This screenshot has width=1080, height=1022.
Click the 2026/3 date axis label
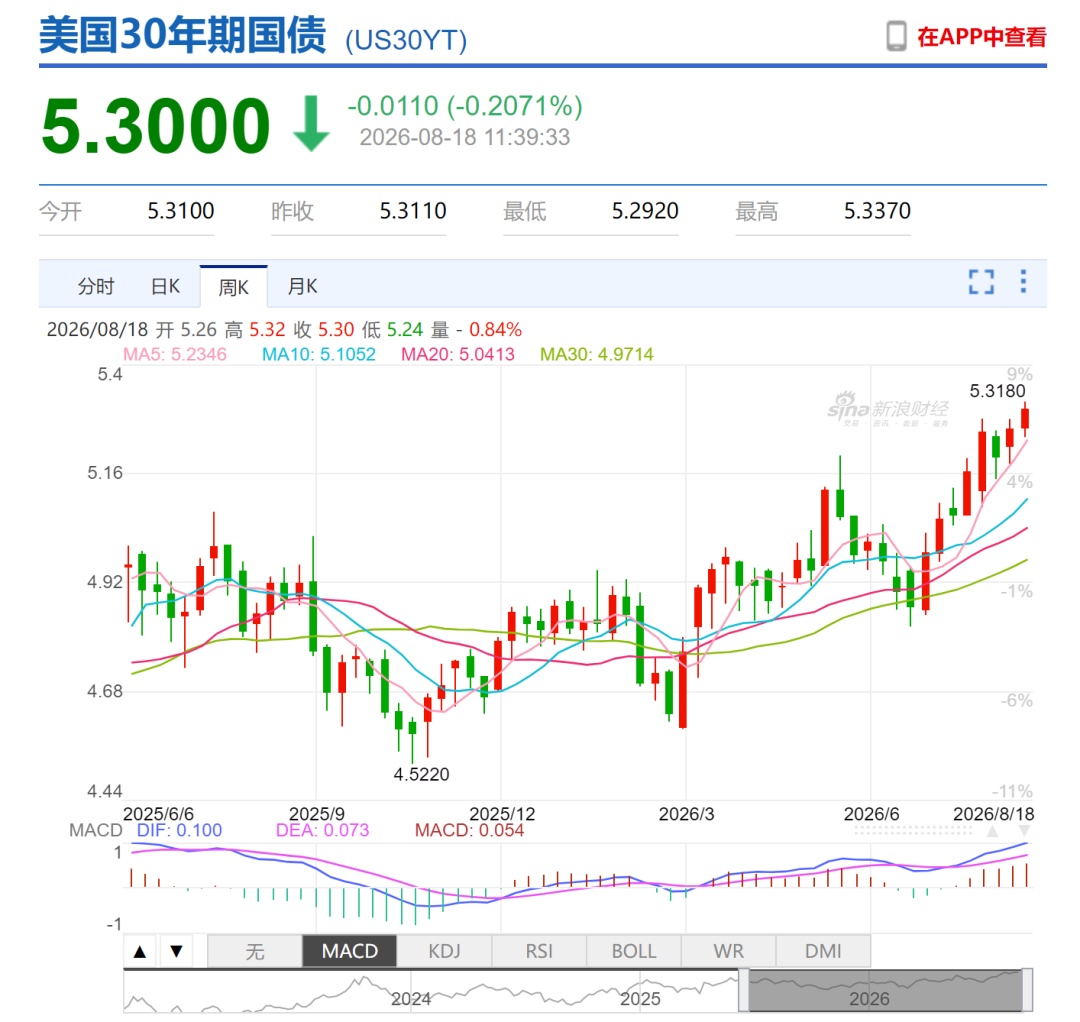687,814
